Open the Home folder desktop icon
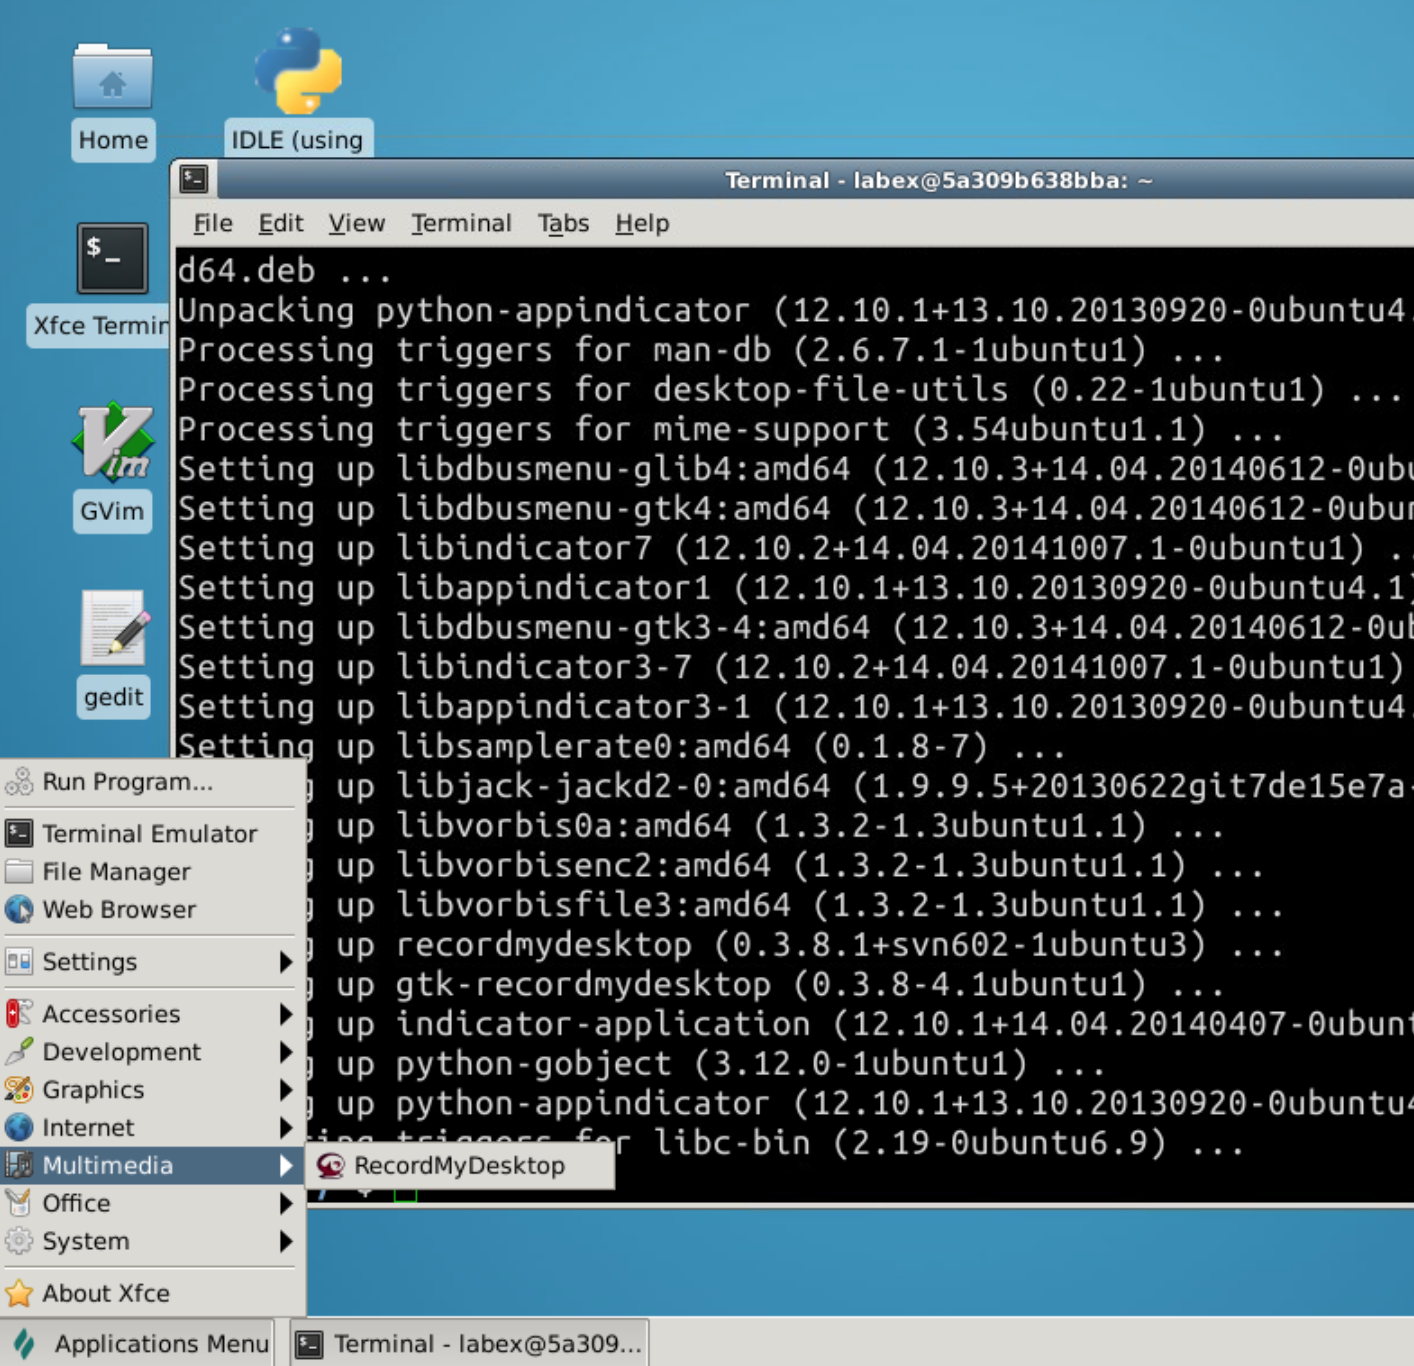1414x1366 pixels. tap(112, 80)
